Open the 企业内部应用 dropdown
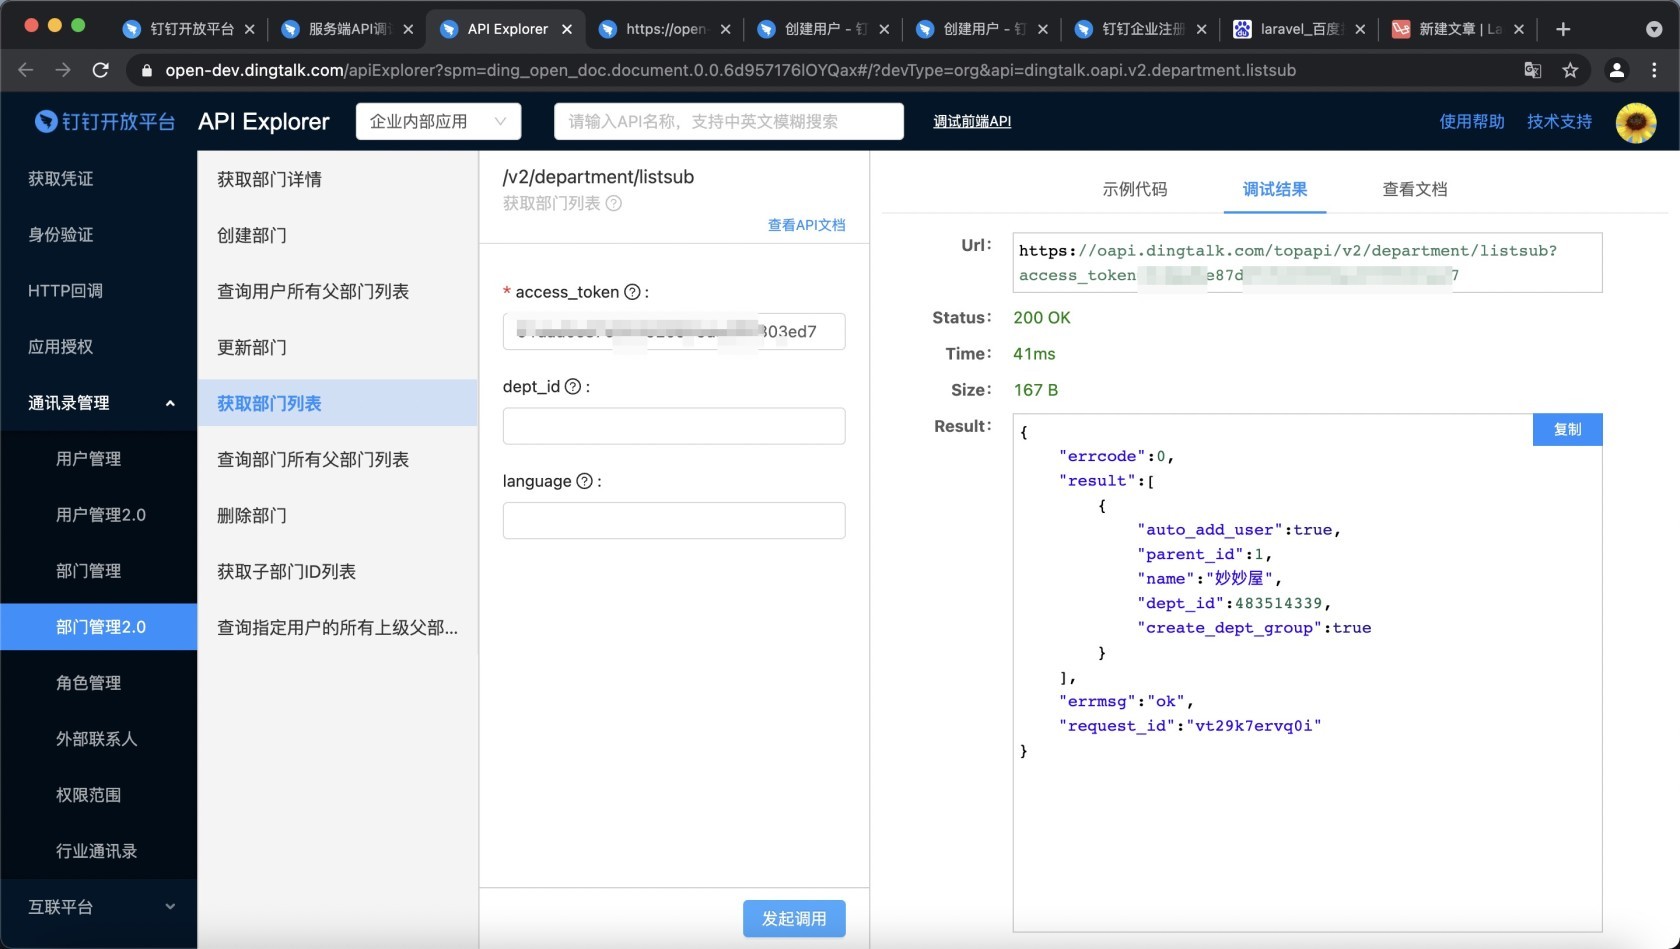Viewport: 1680px width, 949px height. [x=438, y=121]
